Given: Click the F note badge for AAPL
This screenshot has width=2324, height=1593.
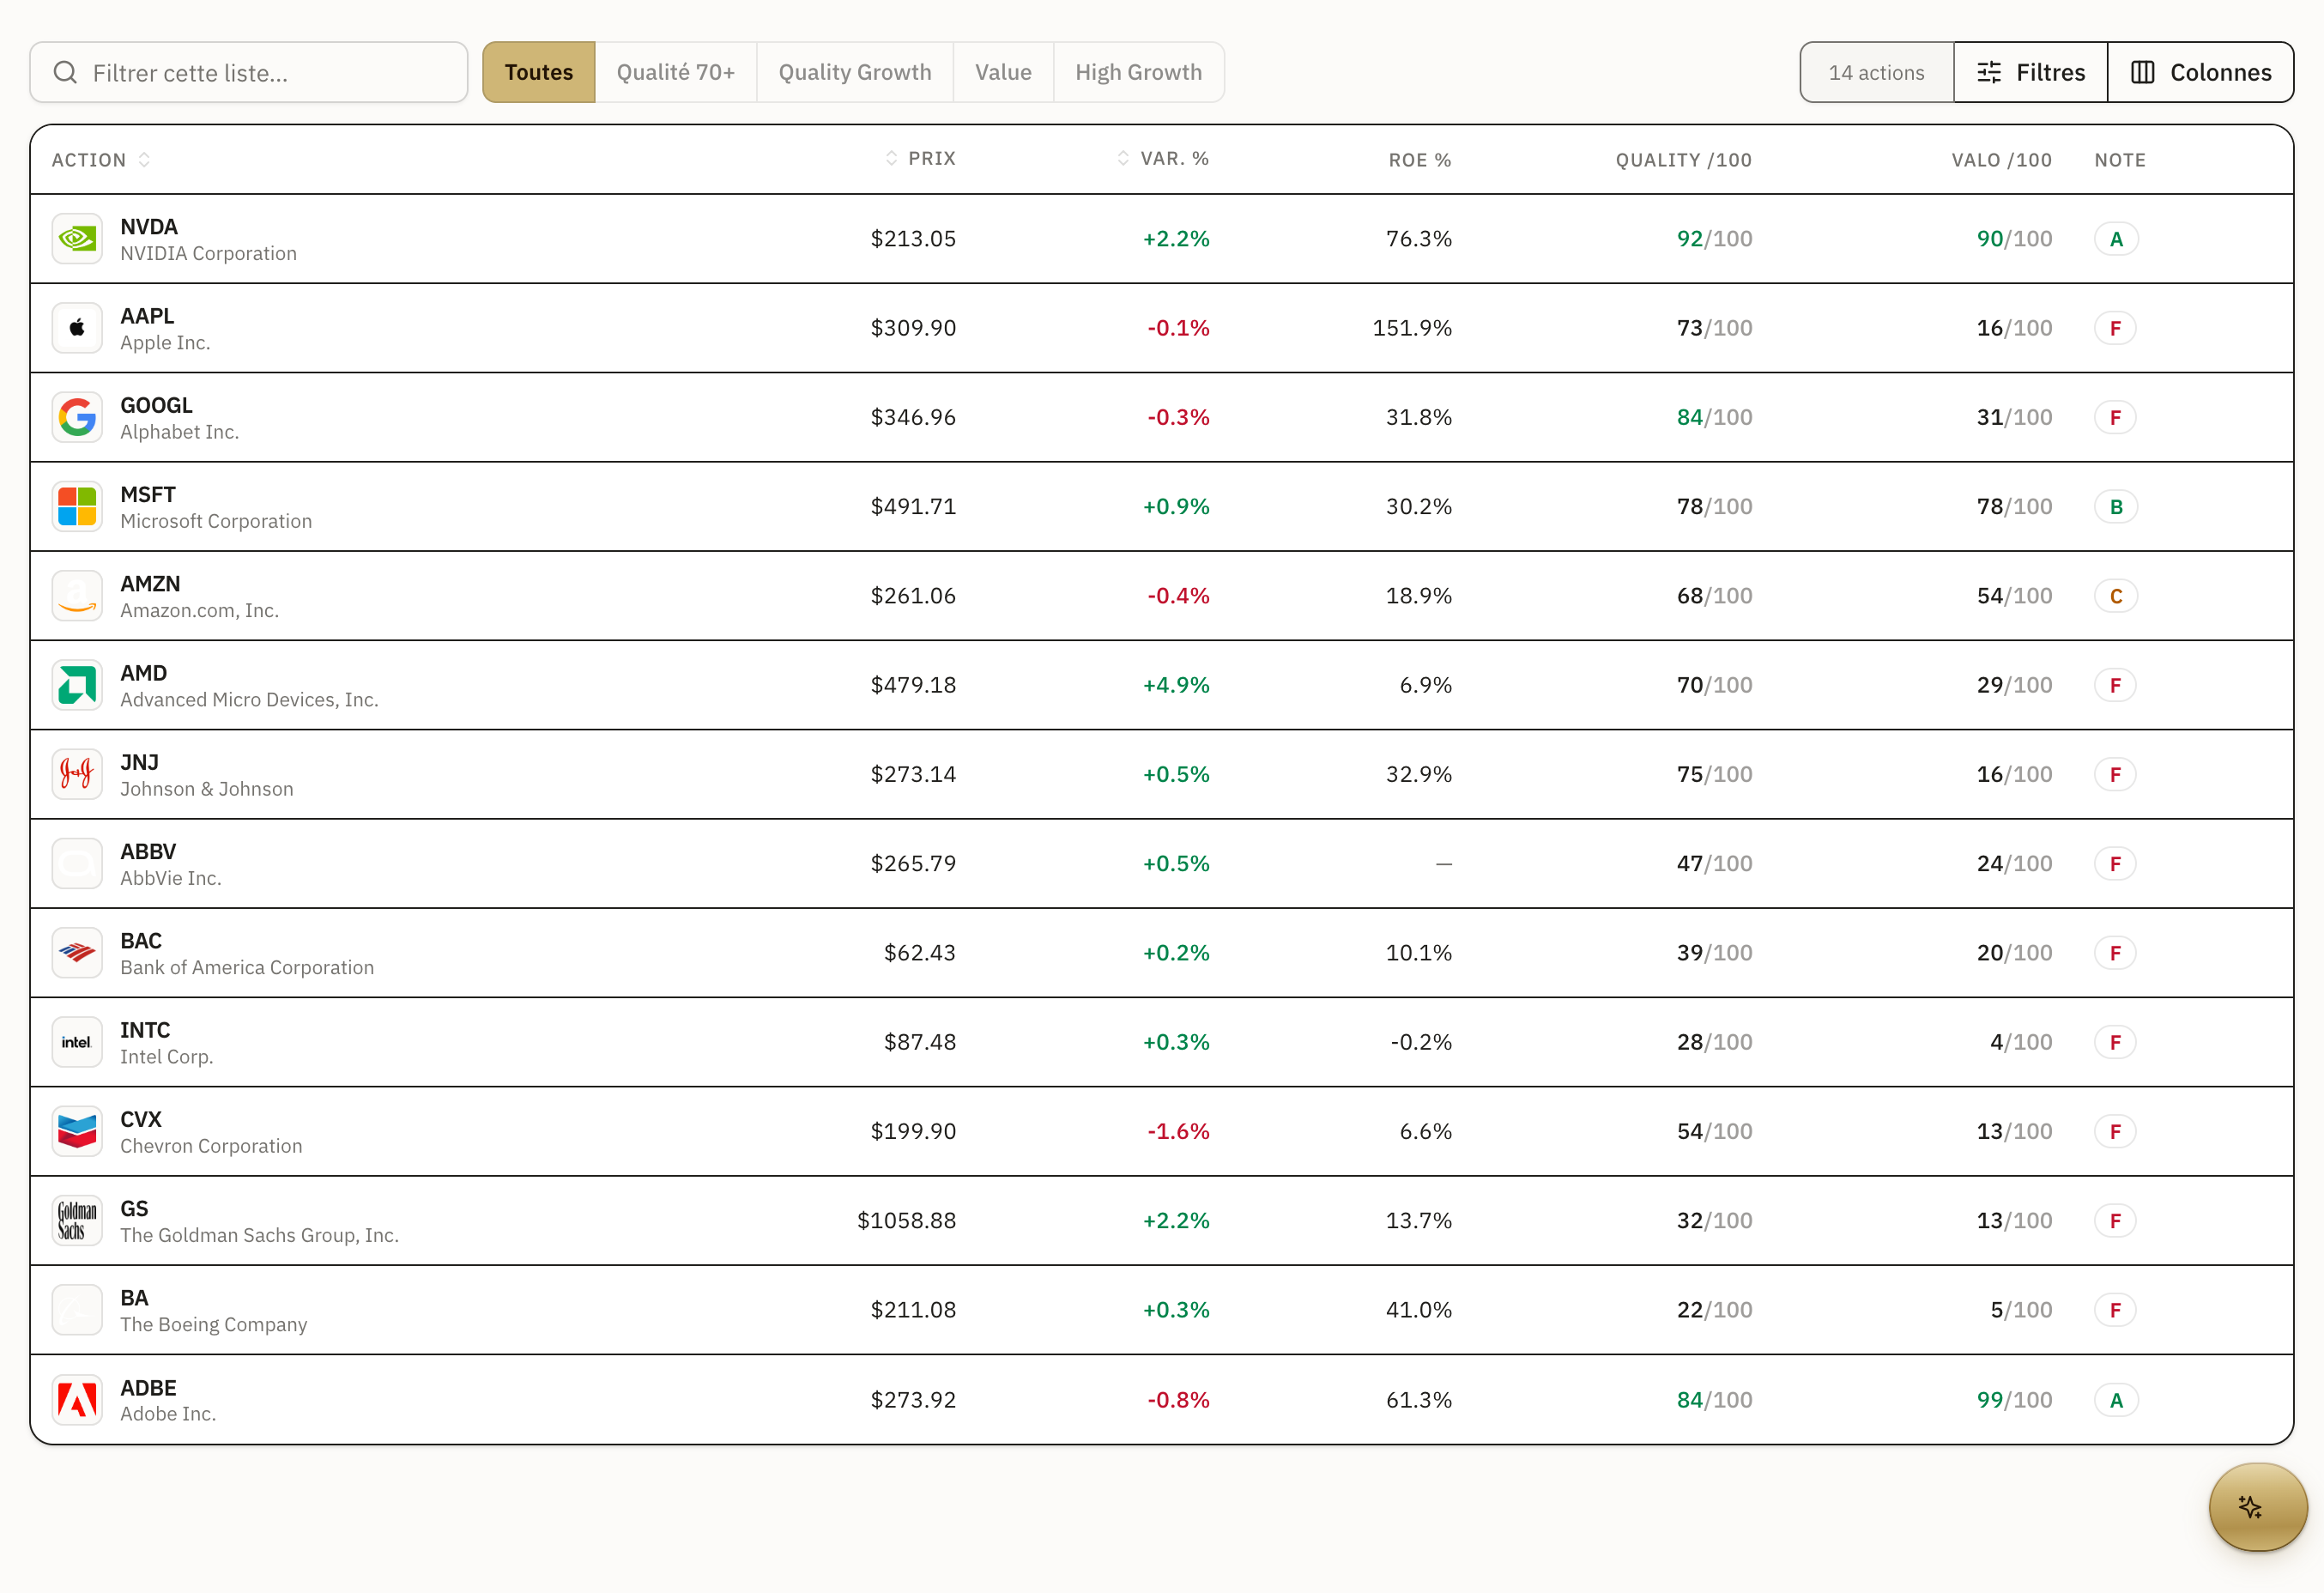Looking at the screenshot, I should point(2115,328).
